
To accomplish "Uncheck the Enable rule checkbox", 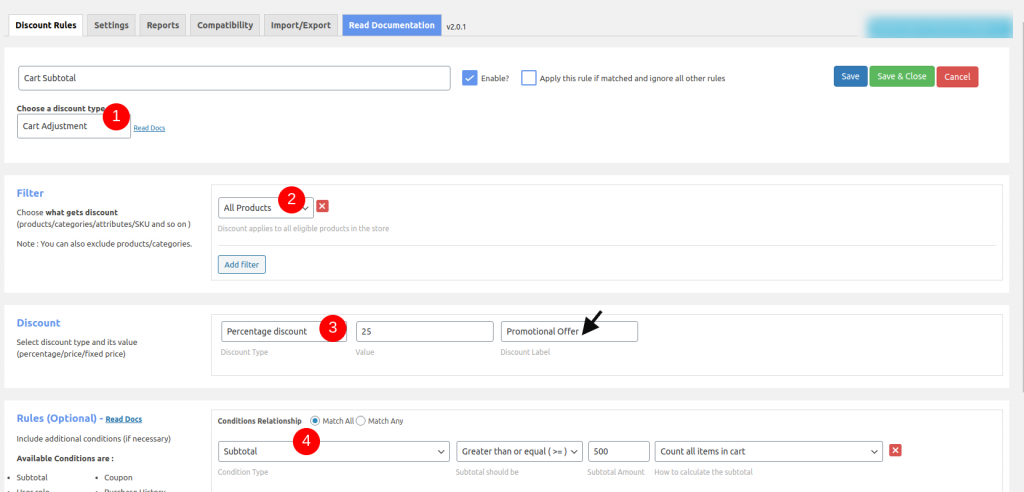I will 469,78.
